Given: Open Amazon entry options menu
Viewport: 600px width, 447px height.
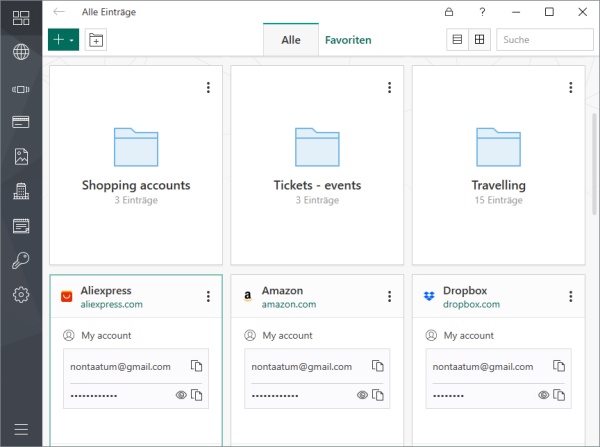Looking at the screenshot, I should pyautogui.click(x=390, y=296).
